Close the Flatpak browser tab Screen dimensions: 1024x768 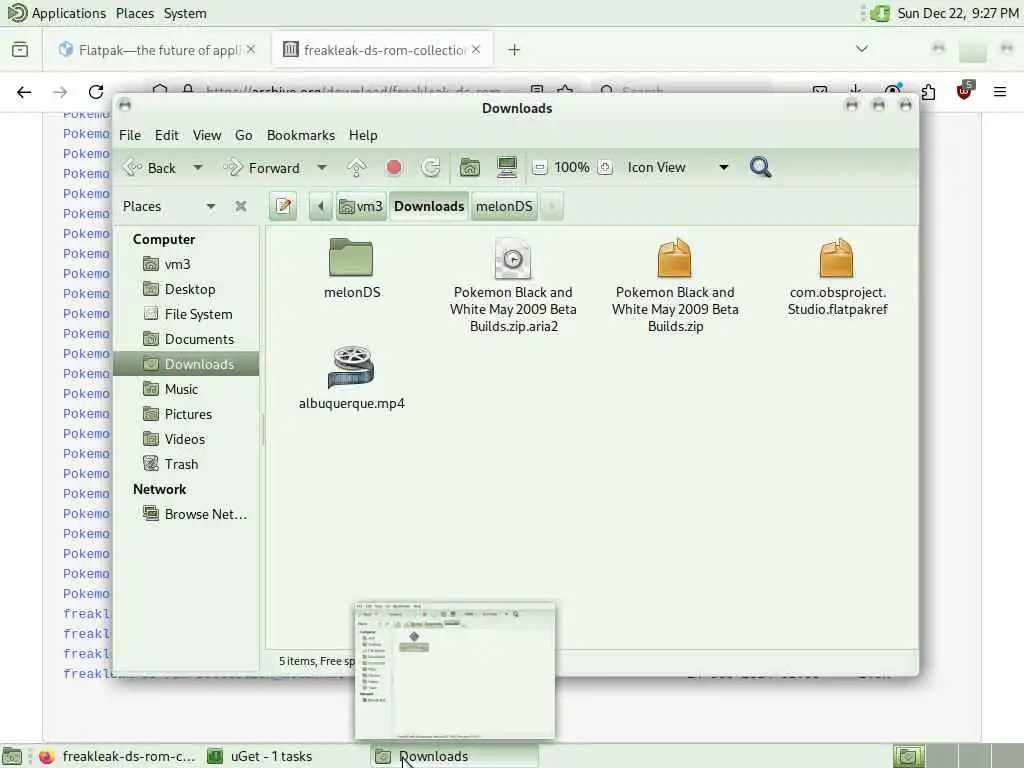click(x=251, y=50)
